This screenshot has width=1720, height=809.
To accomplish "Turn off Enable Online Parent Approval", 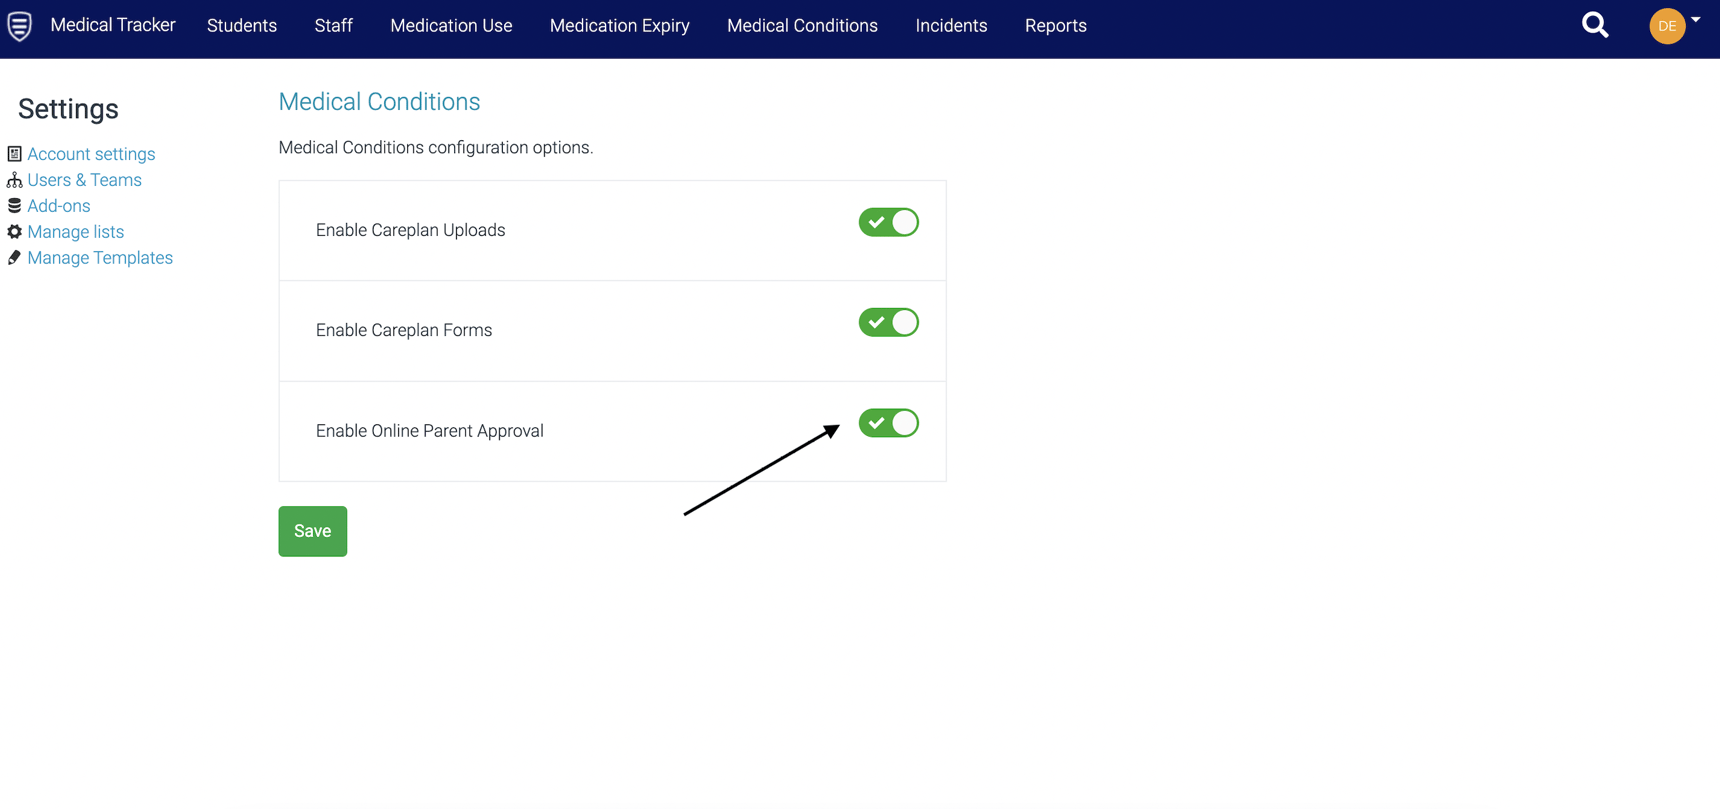I will [x=888, y=423].
